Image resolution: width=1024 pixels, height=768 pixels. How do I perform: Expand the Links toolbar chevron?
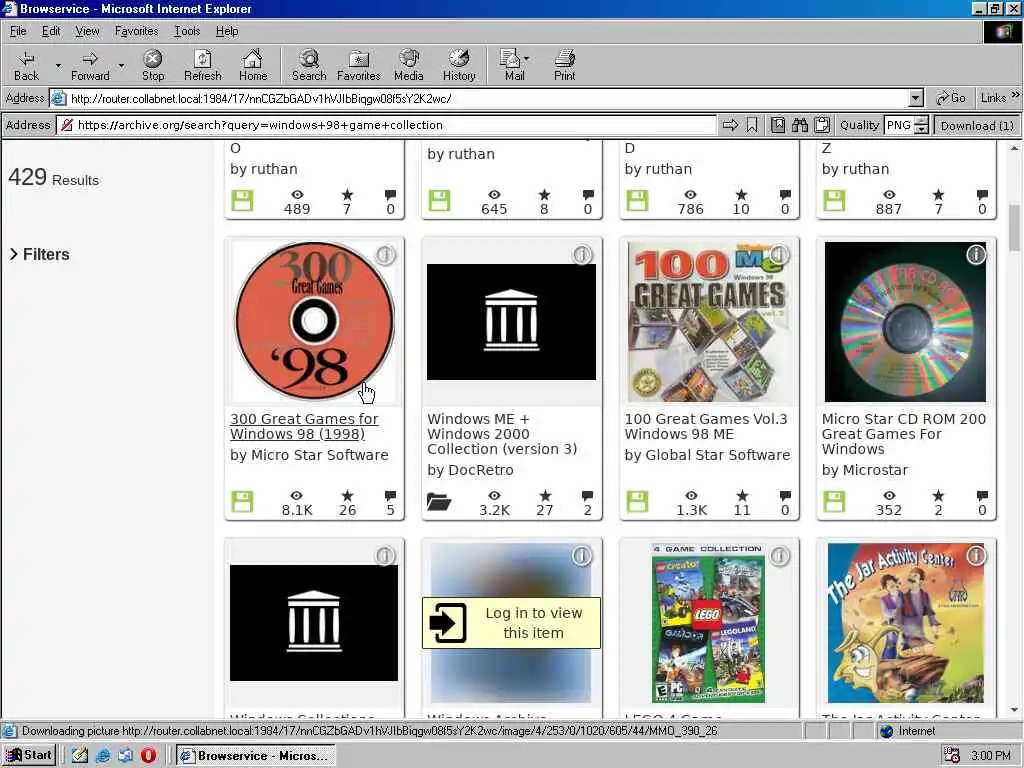[1016, 95]
